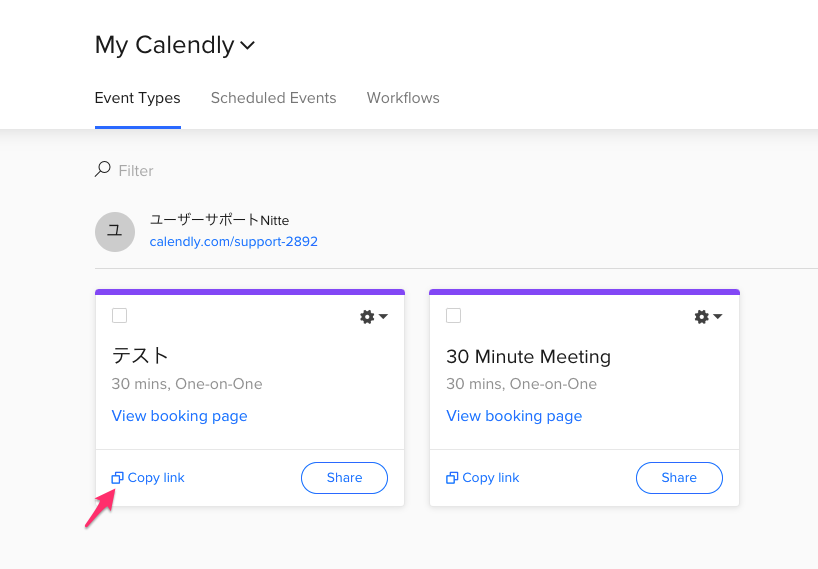Tick the checkbox on テスト event card
The height and width of the screenshot is (569, 818).
click(119, 316)
